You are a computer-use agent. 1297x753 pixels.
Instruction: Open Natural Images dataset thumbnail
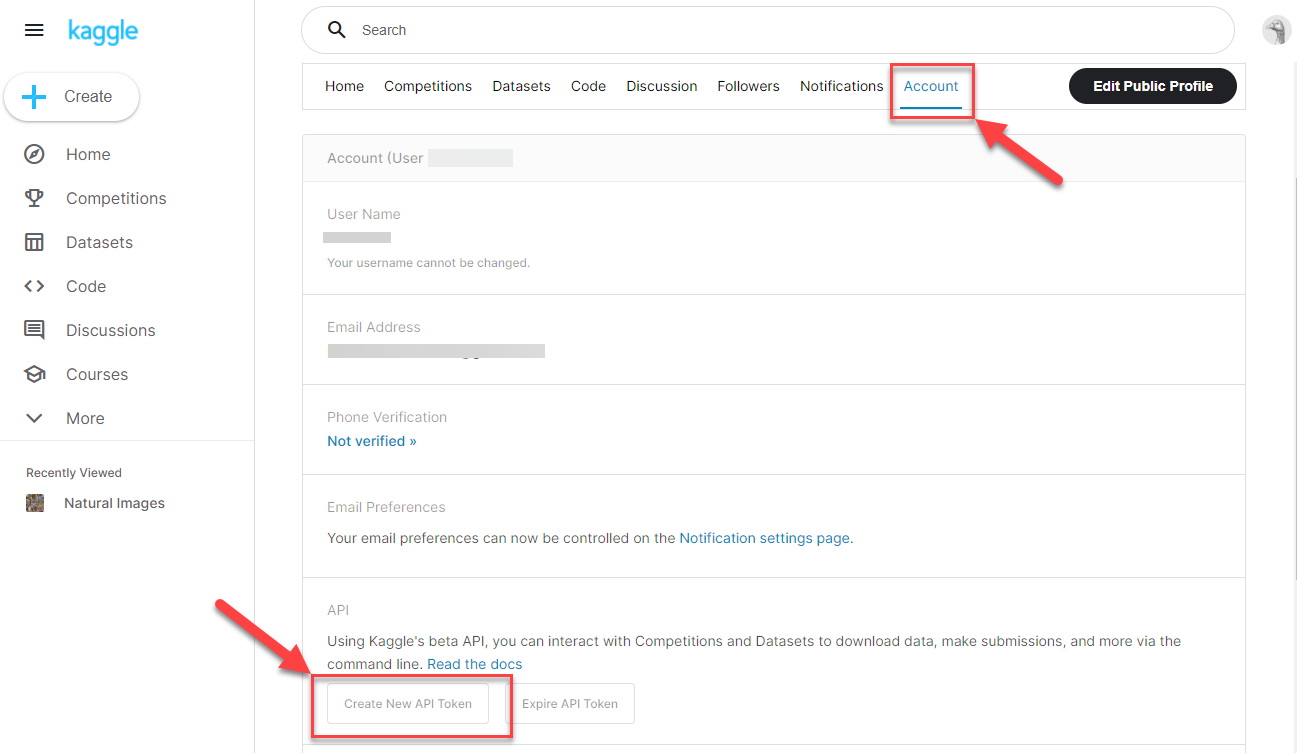point(35,503)
